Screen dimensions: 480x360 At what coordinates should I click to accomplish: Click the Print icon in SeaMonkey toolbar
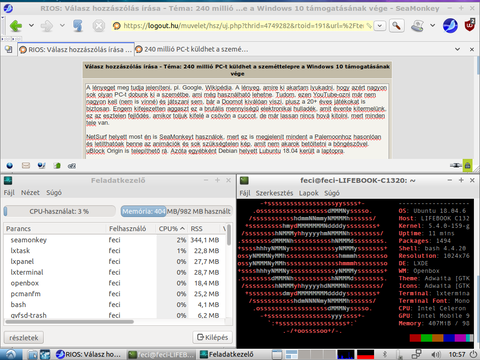tap(417, 26)
